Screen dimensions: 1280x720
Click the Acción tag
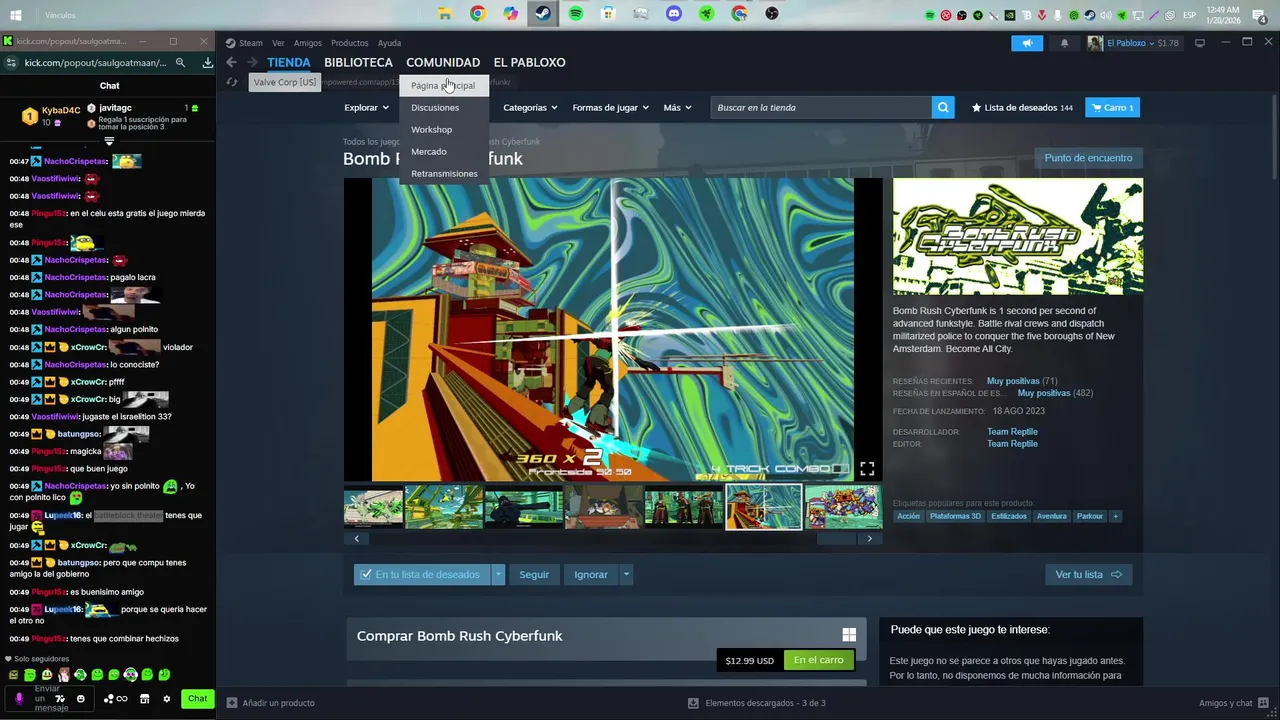908,516
